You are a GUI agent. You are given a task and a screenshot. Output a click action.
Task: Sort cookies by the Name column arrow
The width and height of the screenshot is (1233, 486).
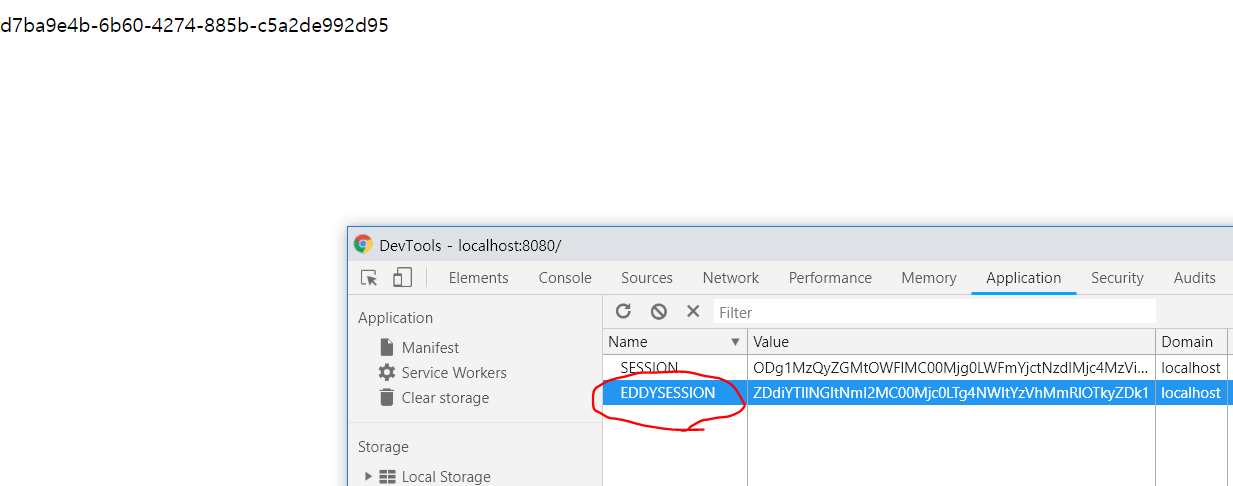[x=736, y=342]
